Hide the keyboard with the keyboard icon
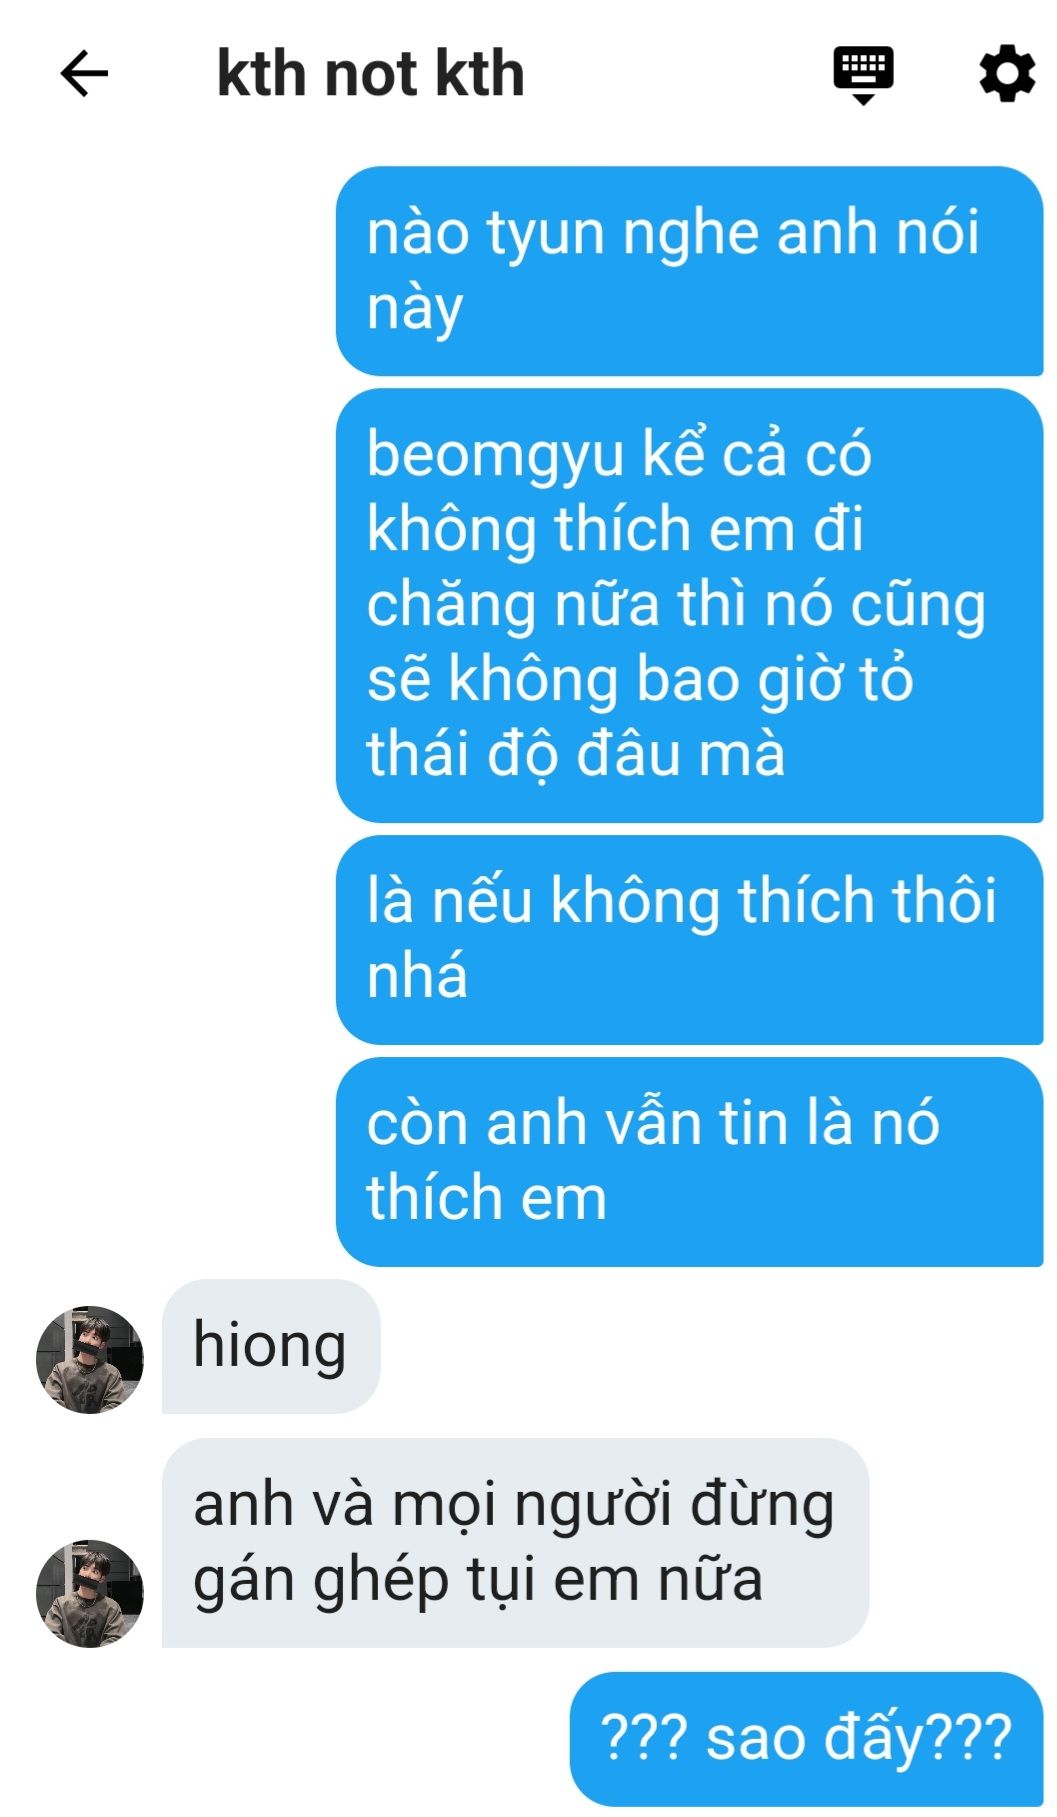Viewport: 1057px width, 1817px height. tap(863, 74)
